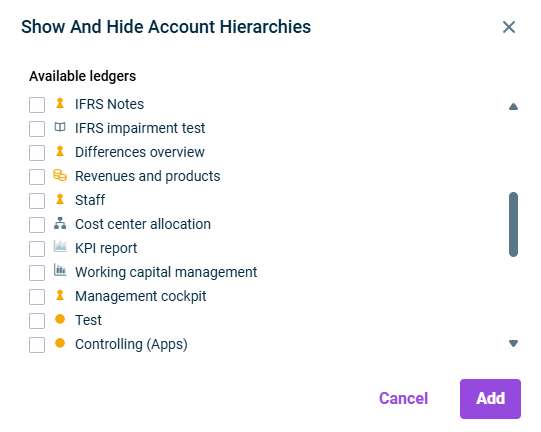
Task: Enable the Differences overview checkbox
Action: 37,153
